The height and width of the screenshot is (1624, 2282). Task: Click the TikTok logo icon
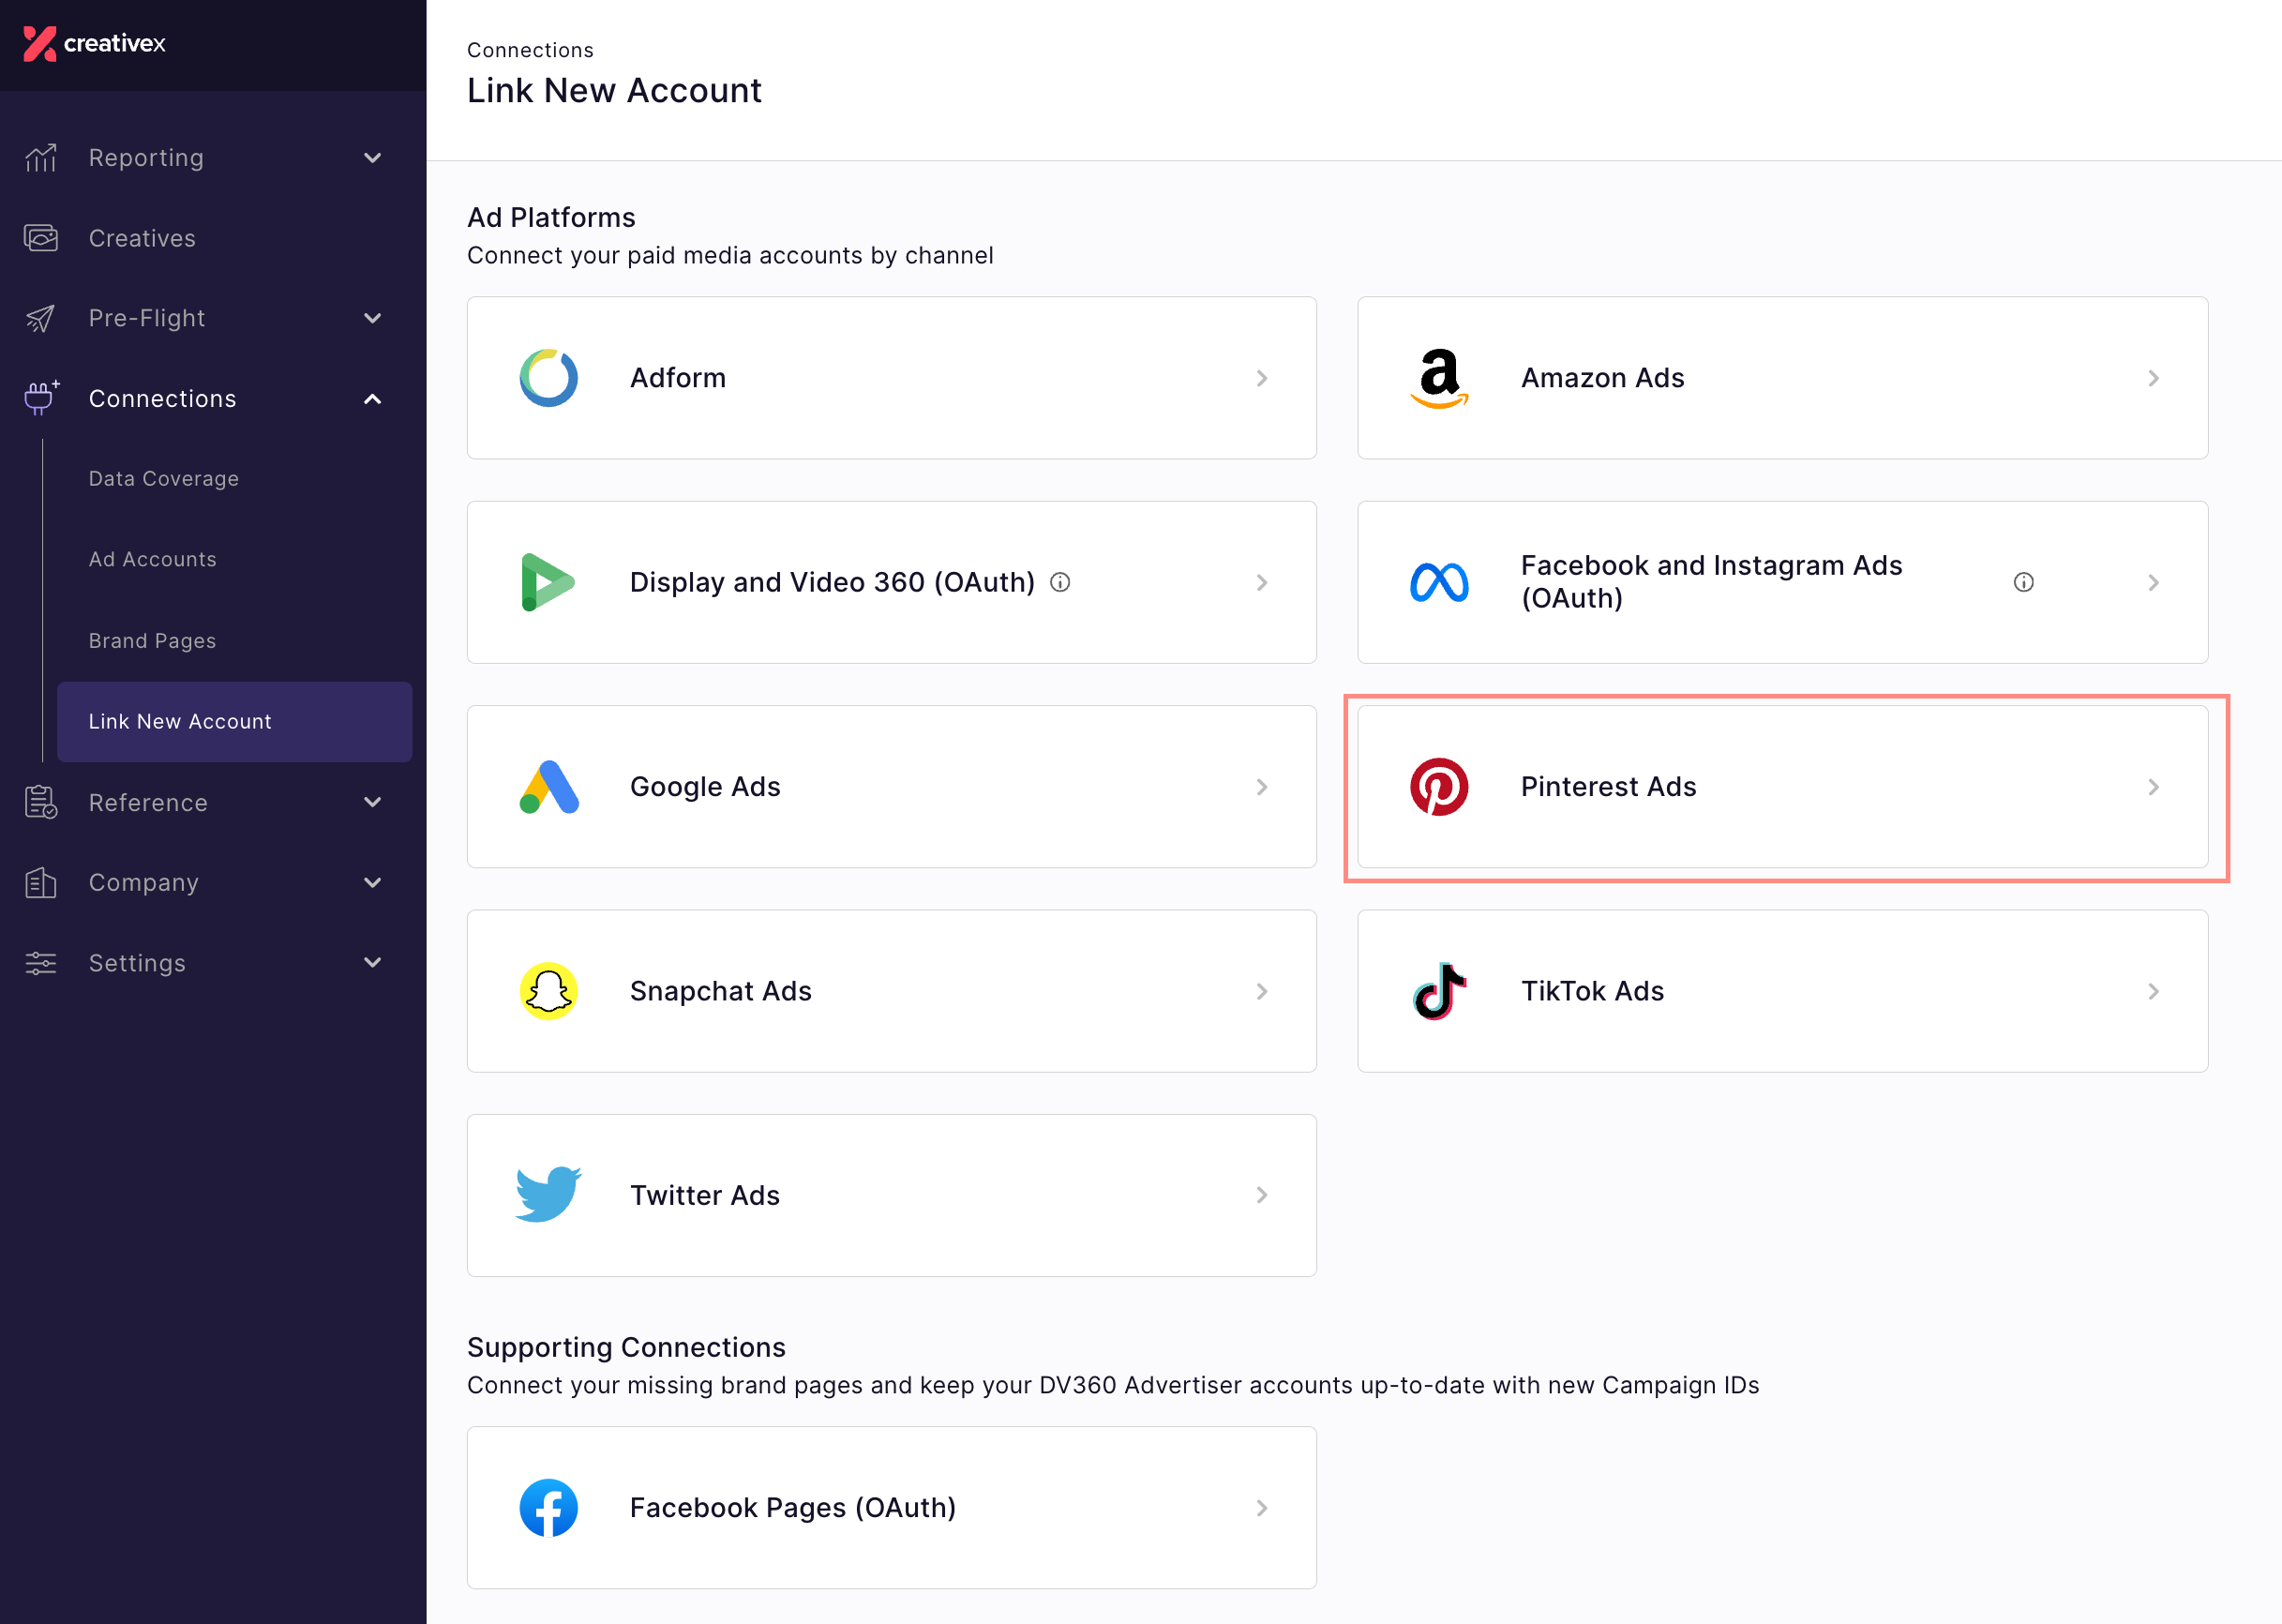[1438, 991]
